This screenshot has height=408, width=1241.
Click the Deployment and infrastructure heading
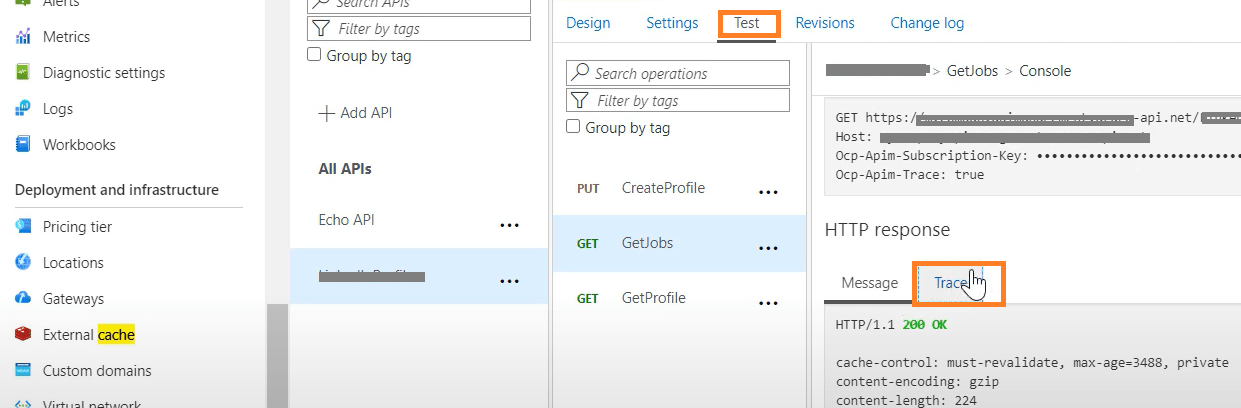click(117, 190)
